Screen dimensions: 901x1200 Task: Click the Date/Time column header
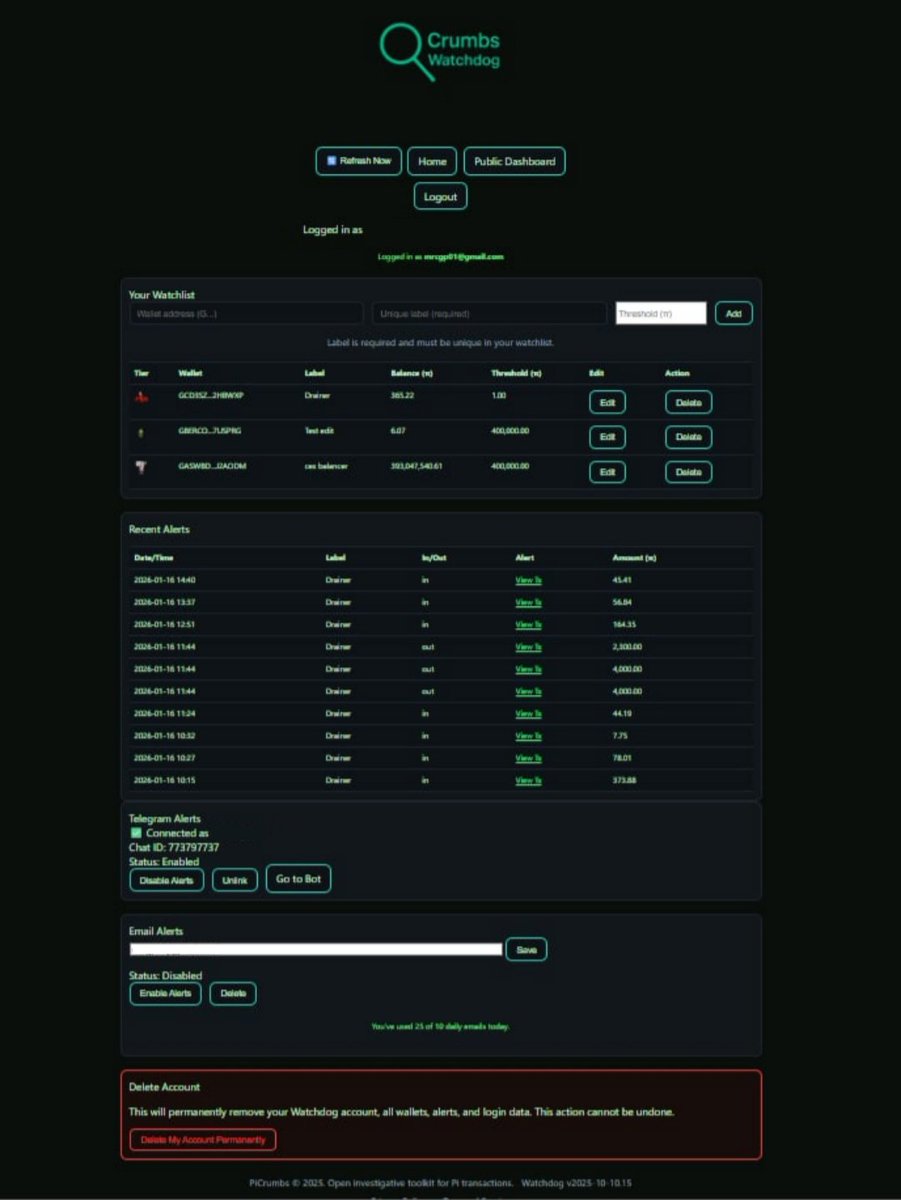[x=154, y=557]
